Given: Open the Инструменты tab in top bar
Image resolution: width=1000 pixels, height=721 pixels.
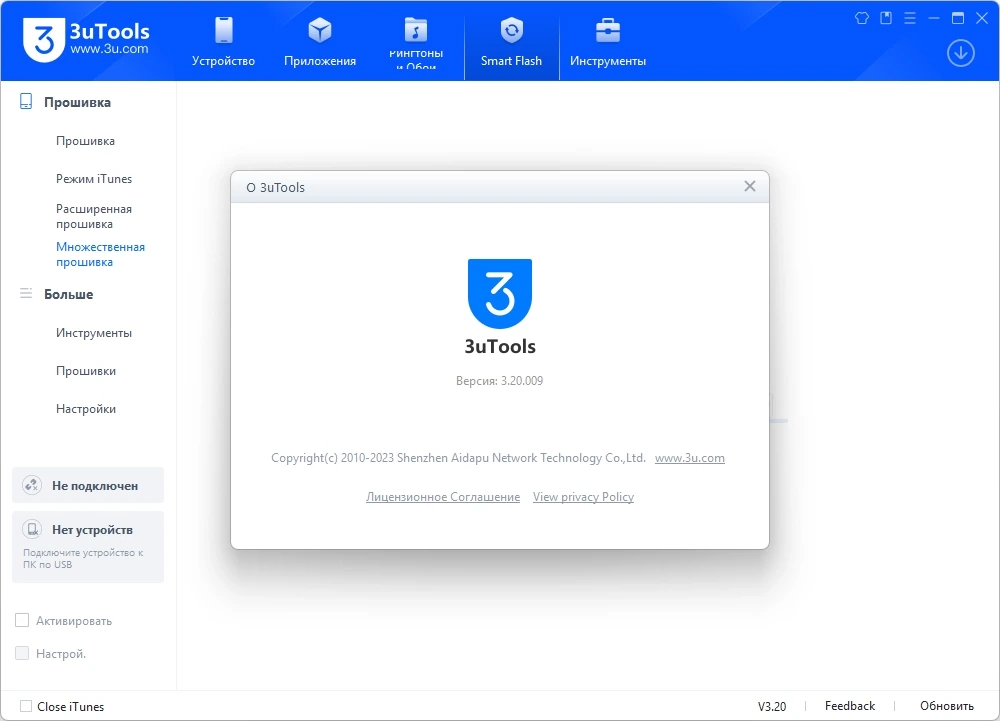Looking at the screenshot, I should (x=608, y=42).
